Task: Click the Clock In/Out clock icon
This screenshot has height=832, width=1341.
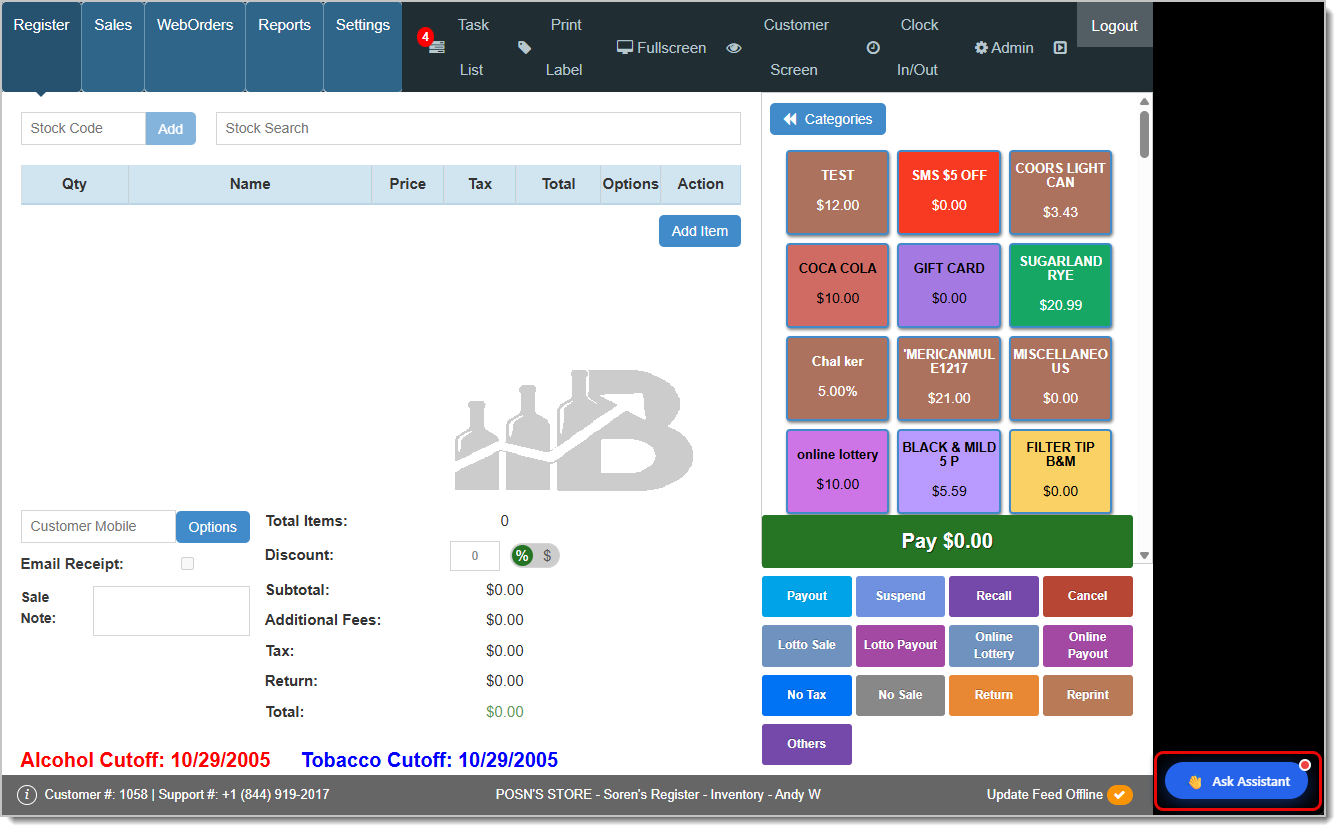Action: 873,47
